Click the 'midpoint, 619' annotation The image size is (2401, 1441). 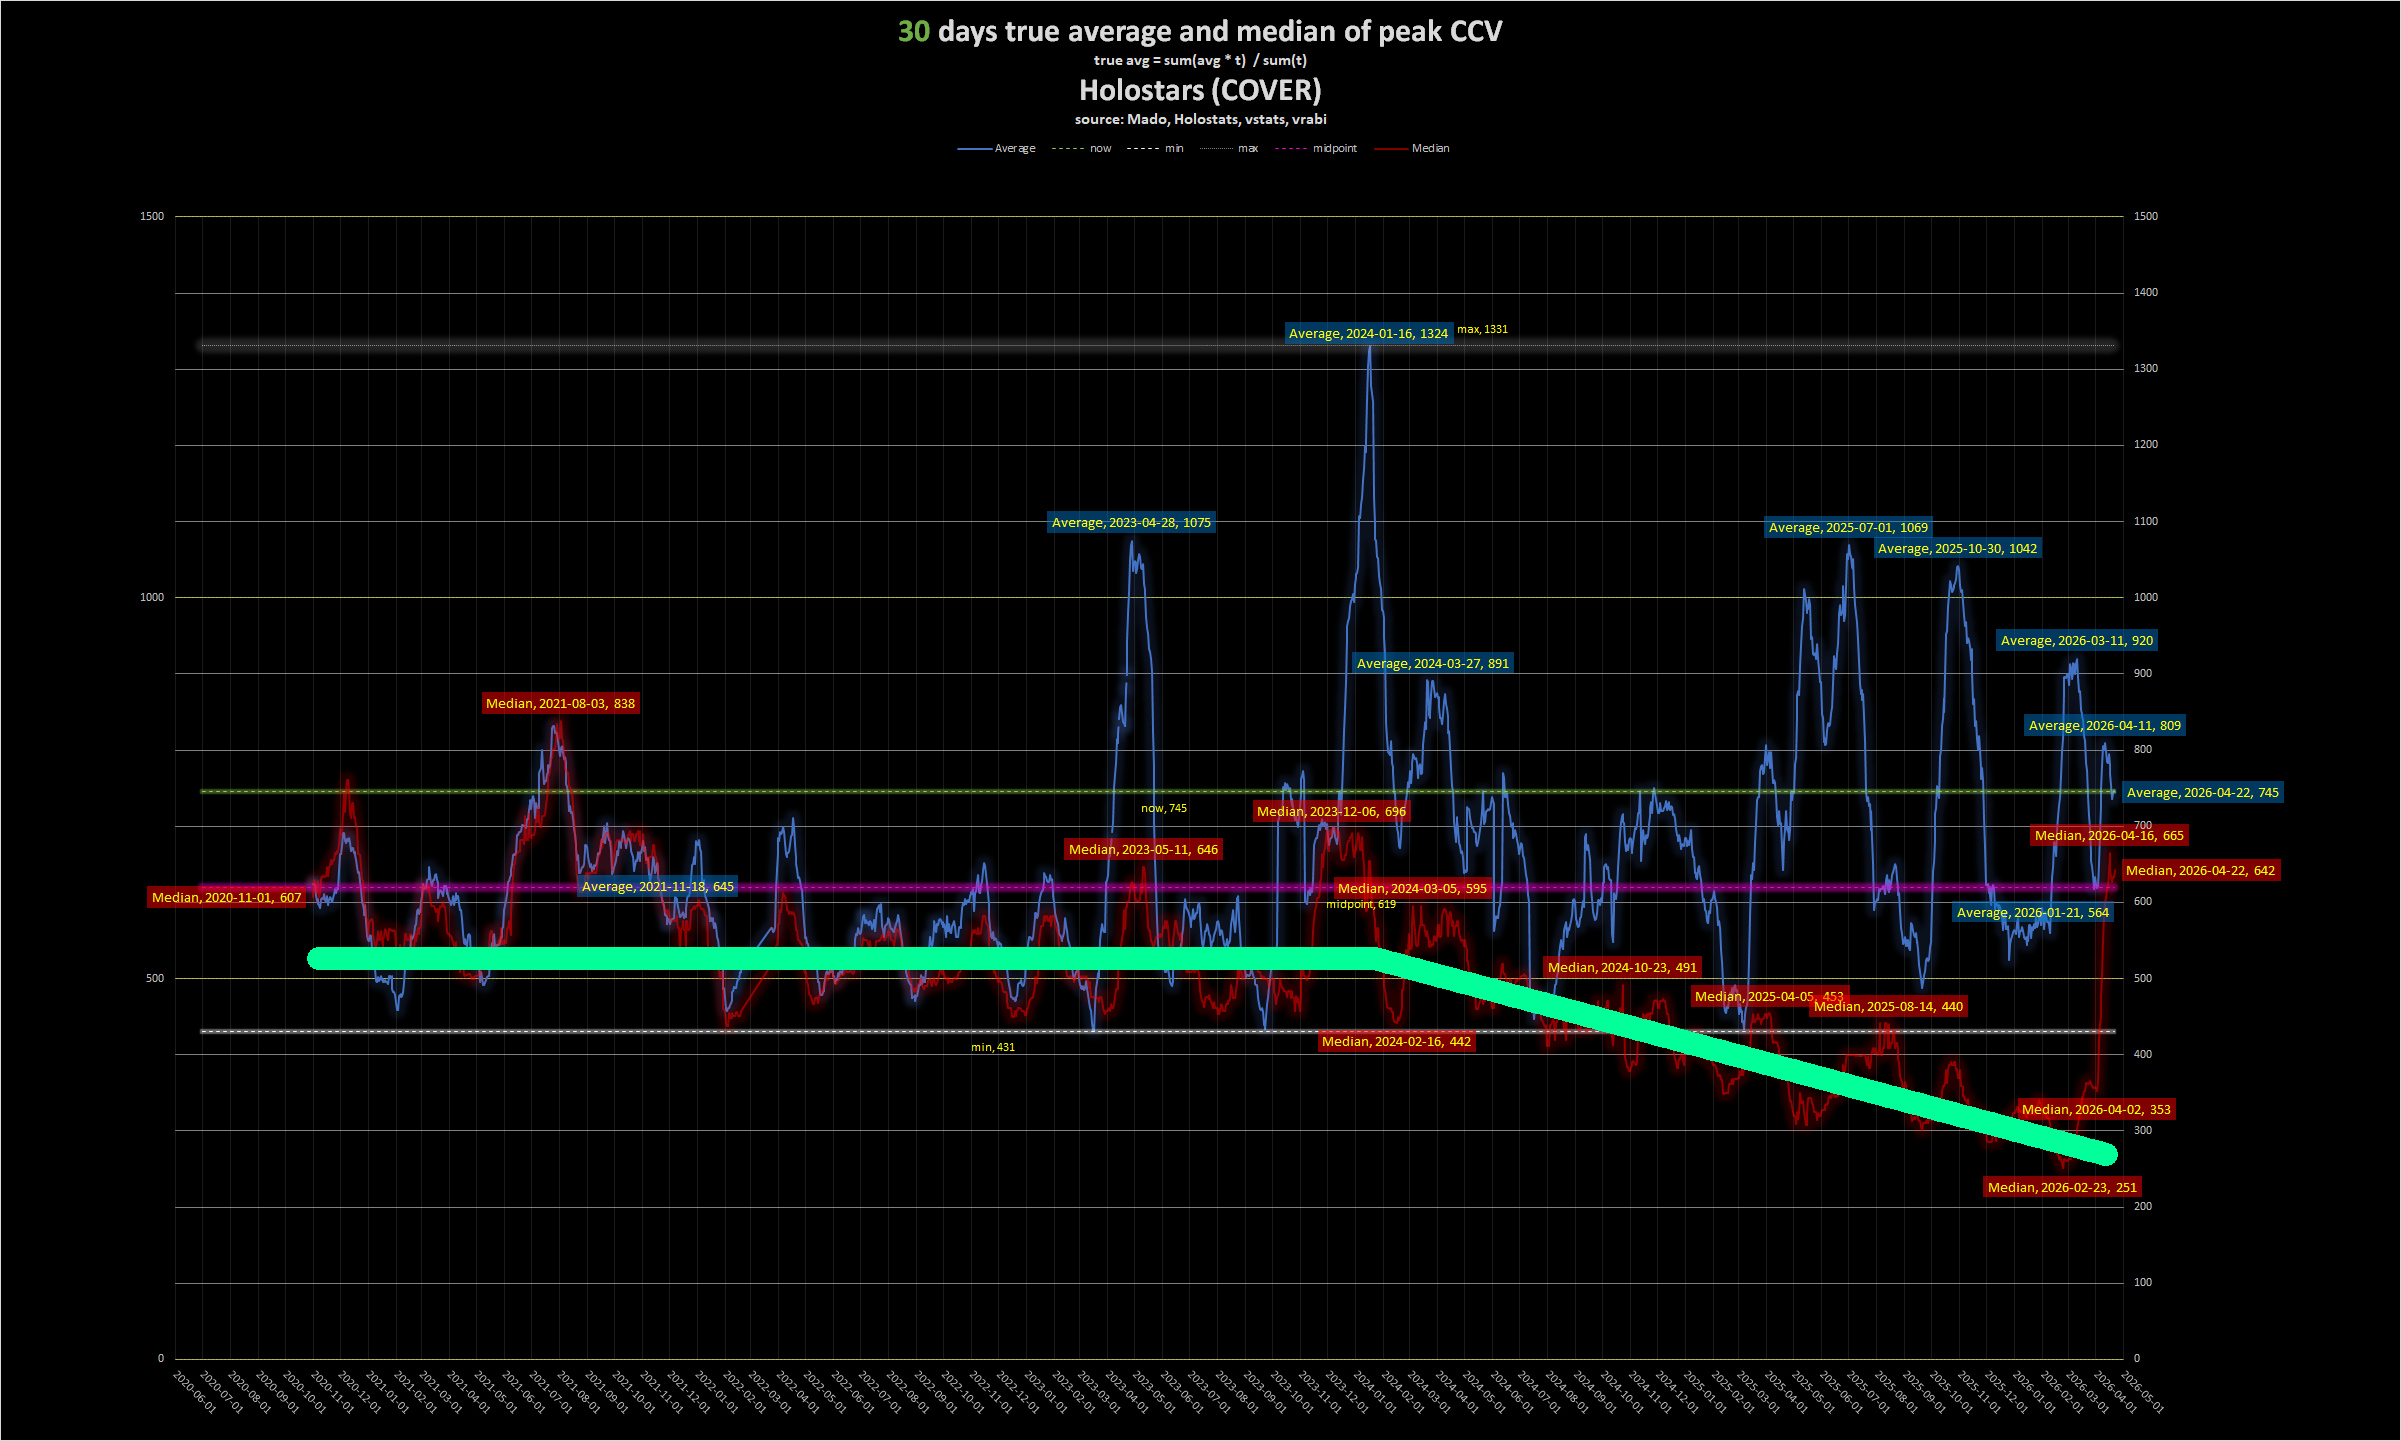pyautogui.click(x=1360, y=904)
